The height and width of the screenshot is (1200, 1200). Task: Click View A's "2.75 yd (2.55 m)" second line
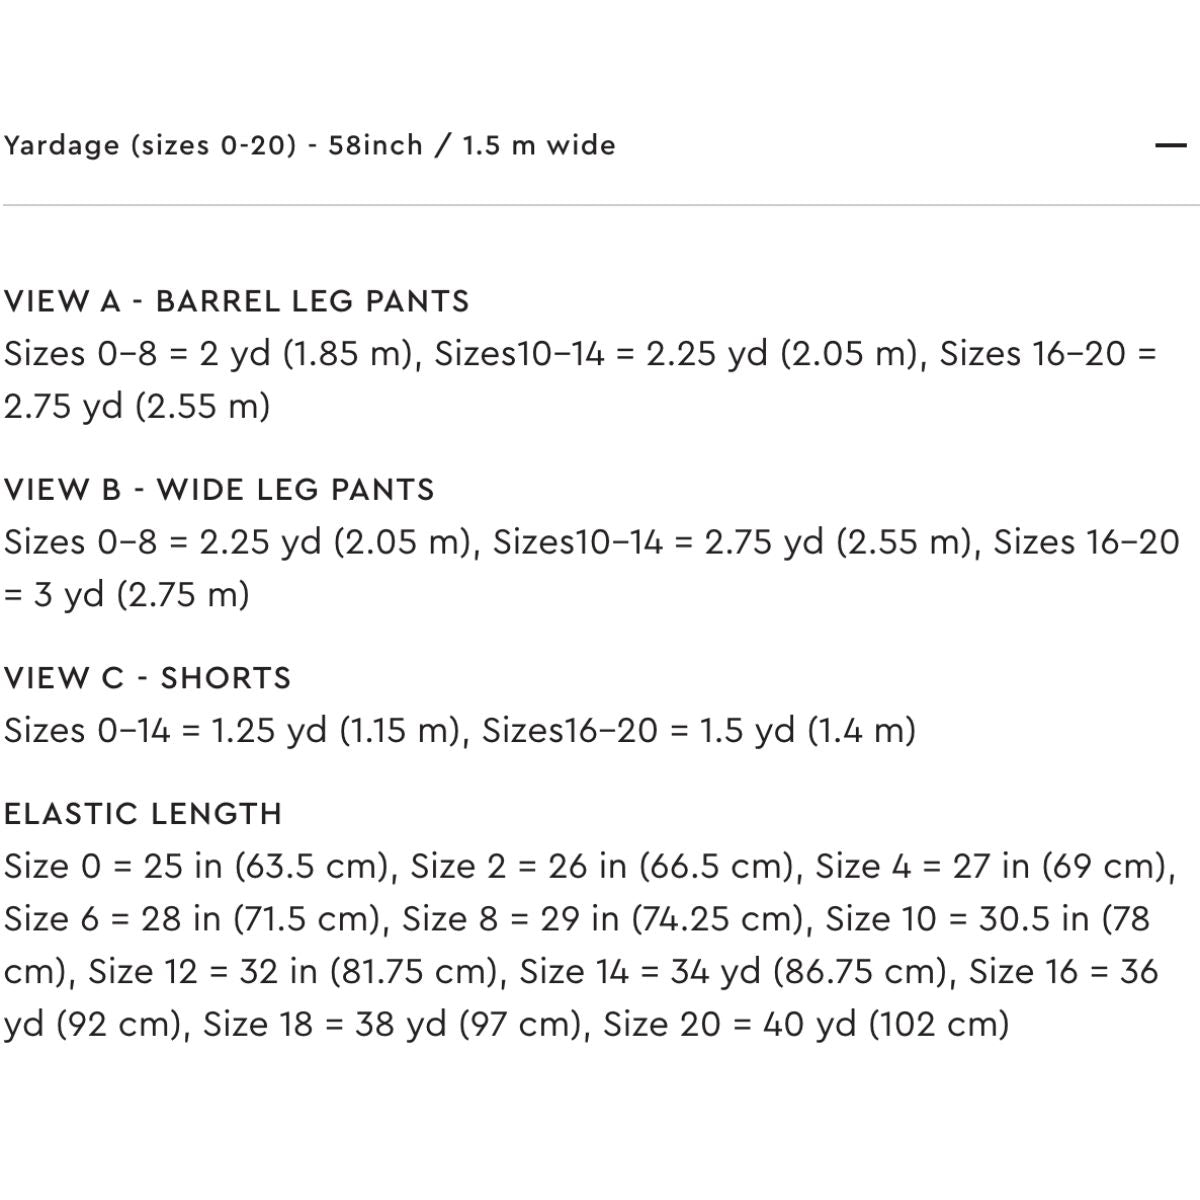click(137, 407)
